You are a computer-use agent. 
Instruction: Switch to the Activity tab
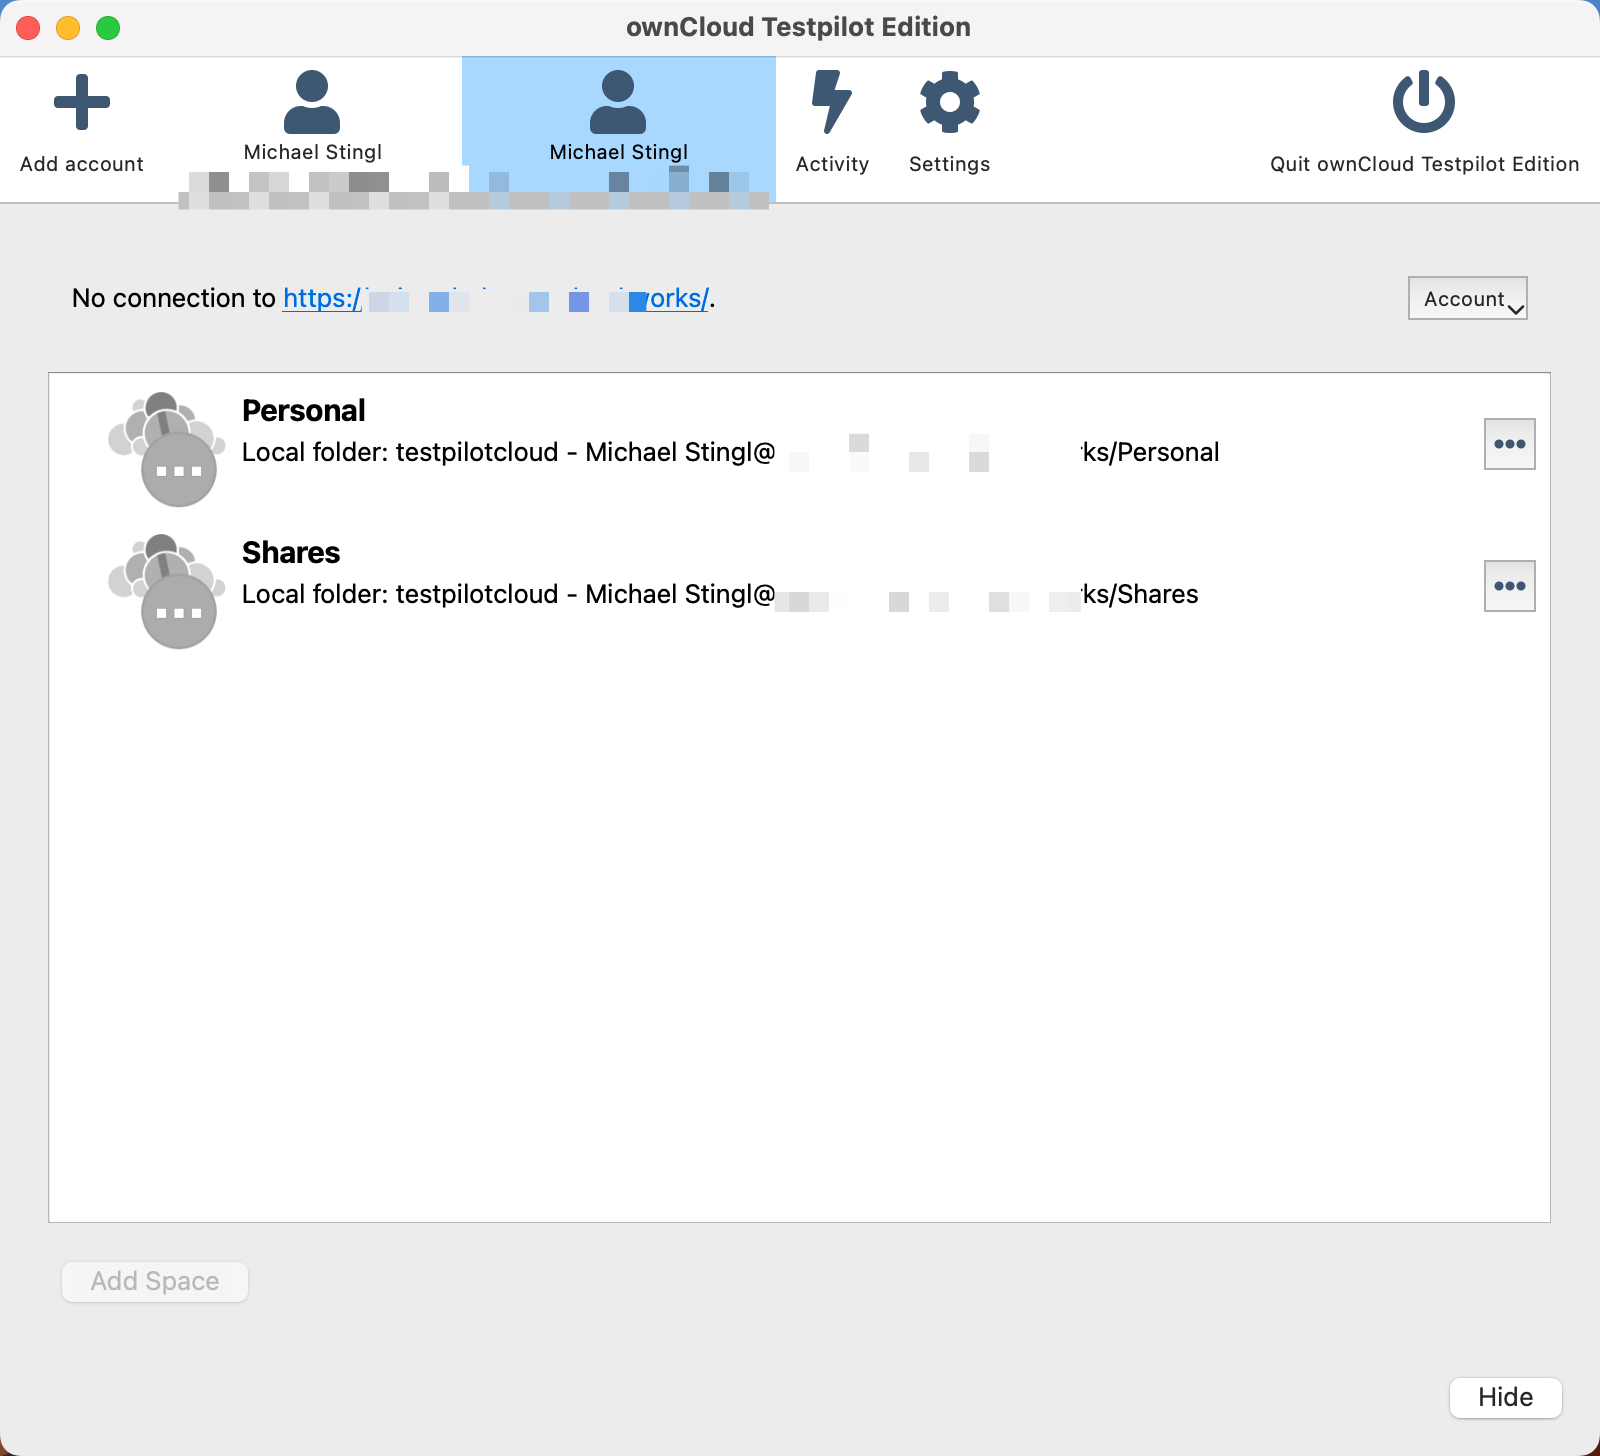(x=832, y=120)
